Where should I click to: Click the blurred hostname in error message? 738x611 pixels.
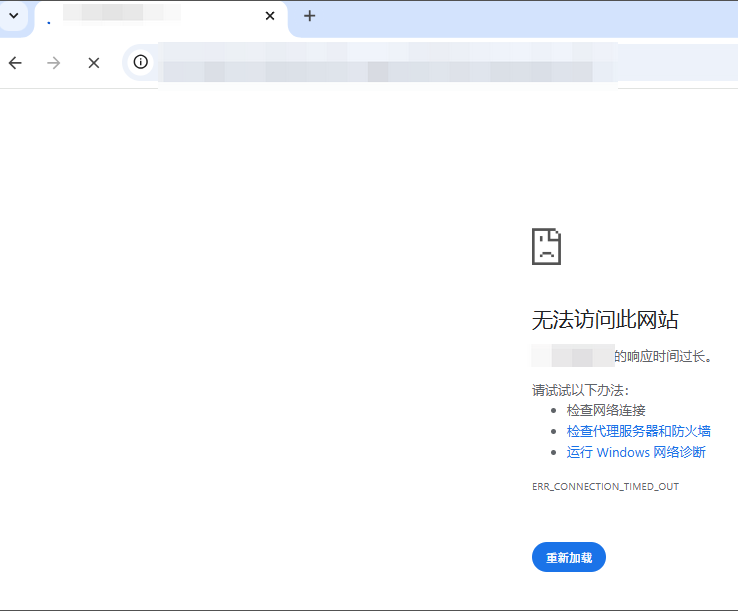[x=572, y=356]
